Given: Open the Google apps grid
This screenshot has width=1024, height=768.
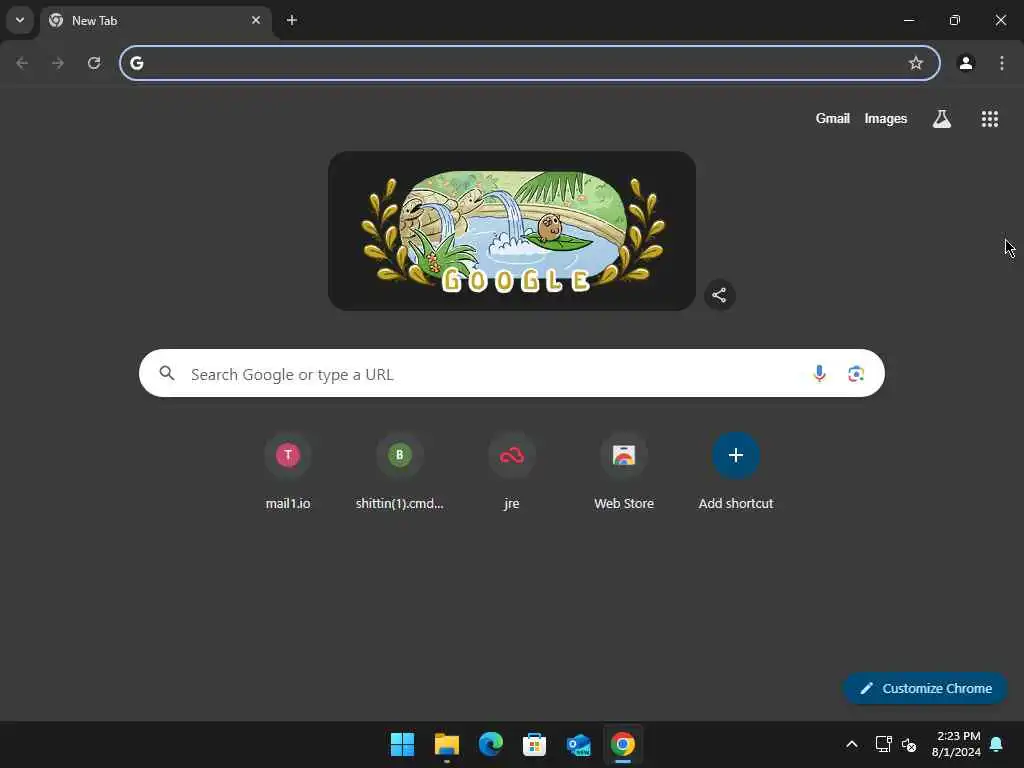Looking at the screenshot, I should coord(989,118).
